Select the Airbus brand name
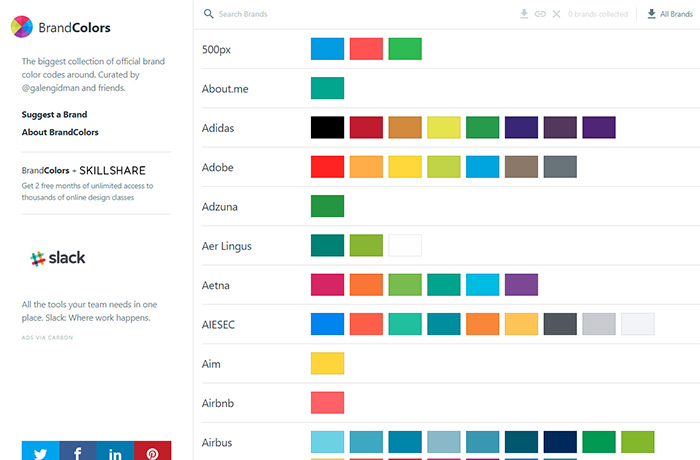 tap(217, 442)
